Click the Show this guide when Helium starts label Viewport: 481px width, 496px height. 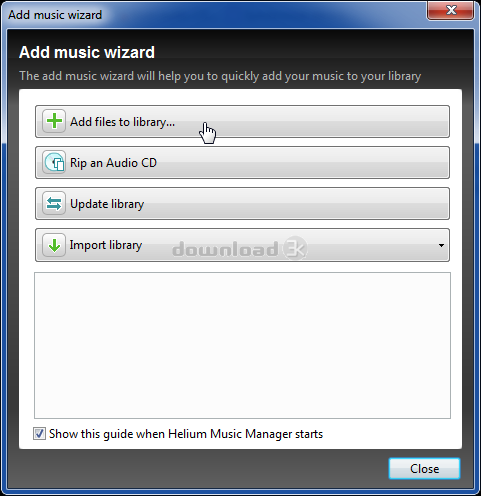186,434
